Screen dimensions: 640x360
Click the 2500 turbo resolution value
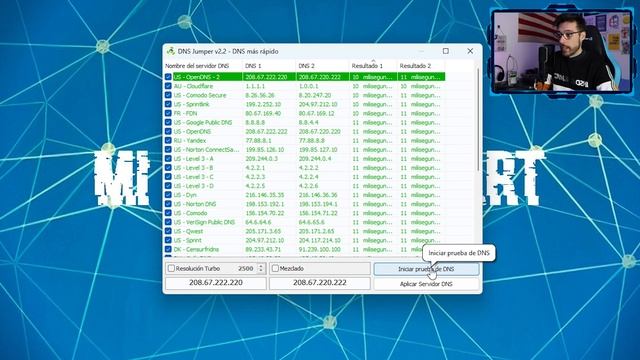[x=246, y=268]
